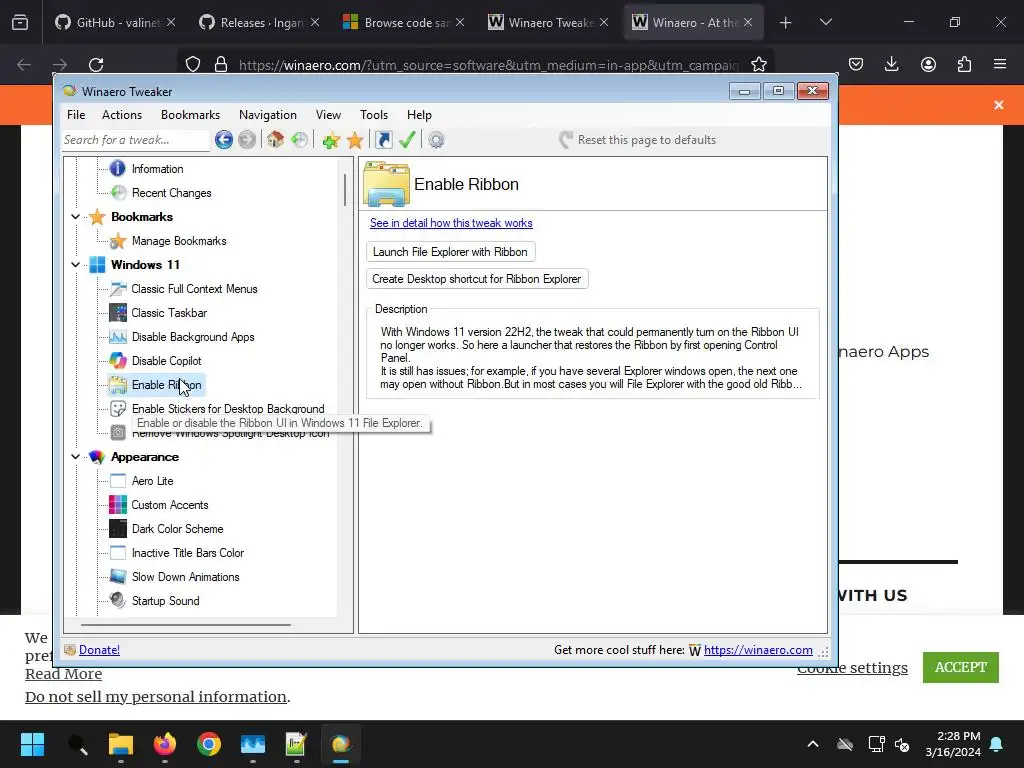This screenshot has width=1024, height=768.
Task: Open Windows Start menu
Action: pyautogui.click(x=32, y=744)
